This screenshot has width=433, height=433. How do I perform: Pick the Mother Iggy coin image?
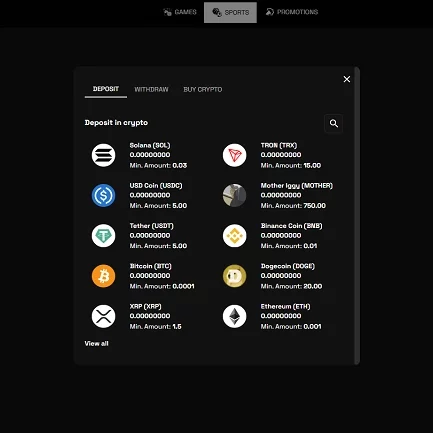(x=235, y=195)
